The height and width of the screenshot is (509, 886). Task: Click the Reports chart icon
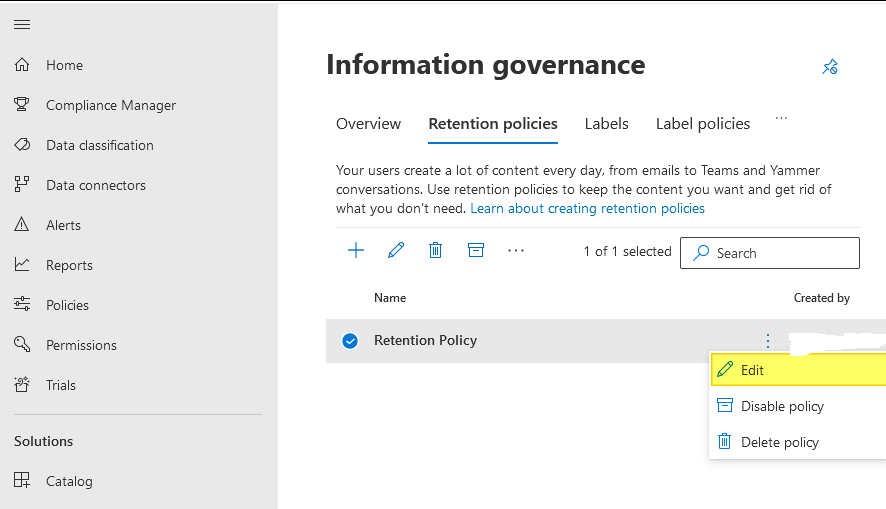coord(22,264)
